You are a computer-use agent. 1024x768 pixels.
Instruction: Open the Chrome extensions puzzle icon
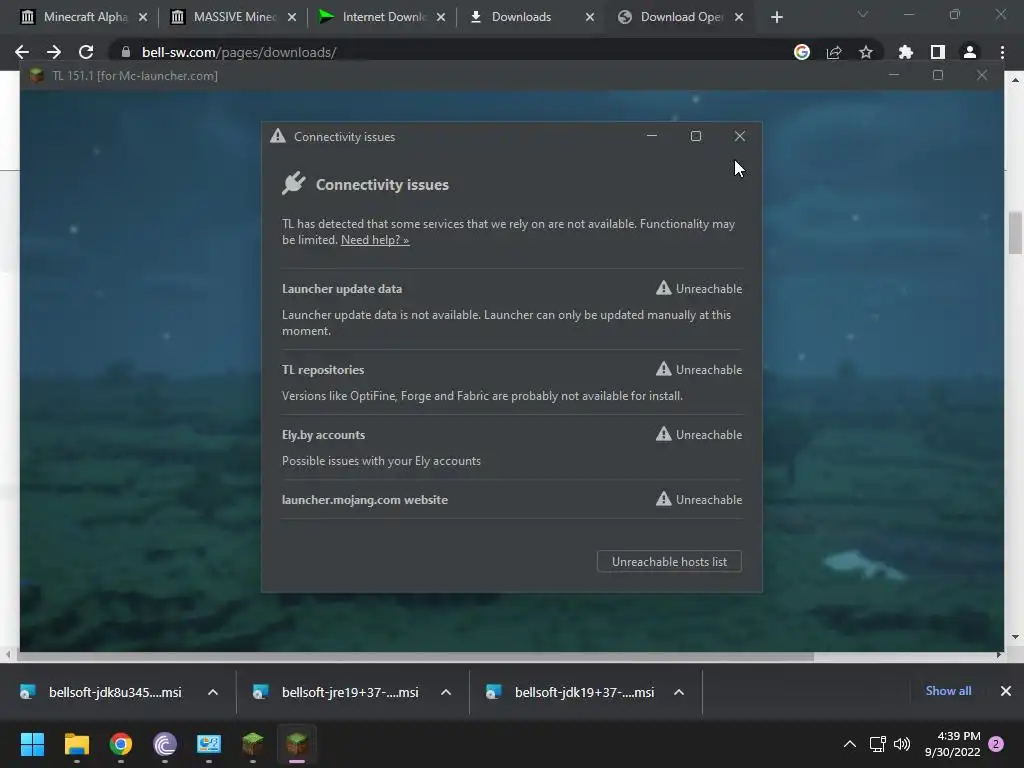click(906, 52)
